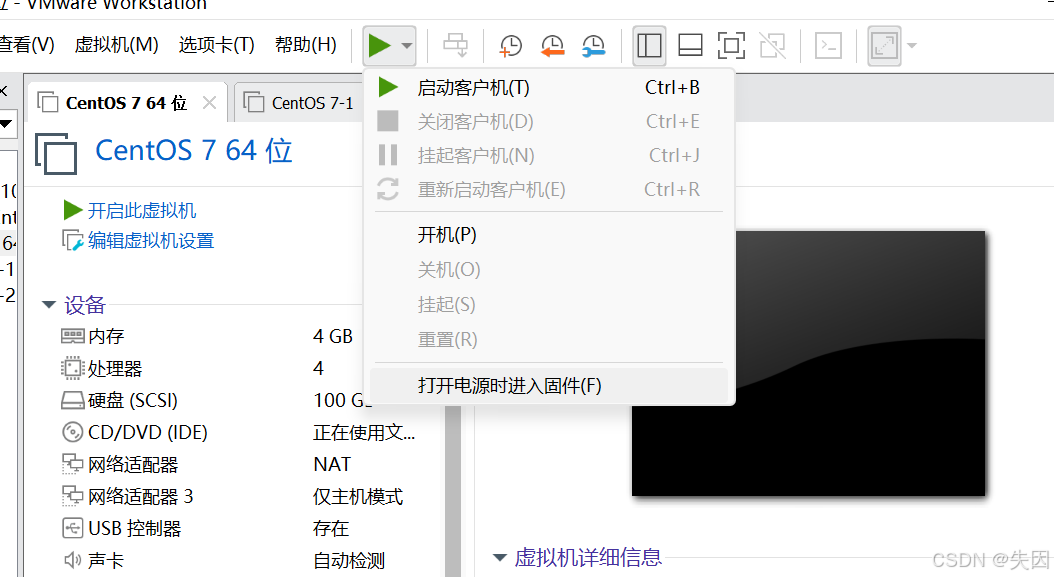Open the 虚拟机(M) menu

(116, 45)
